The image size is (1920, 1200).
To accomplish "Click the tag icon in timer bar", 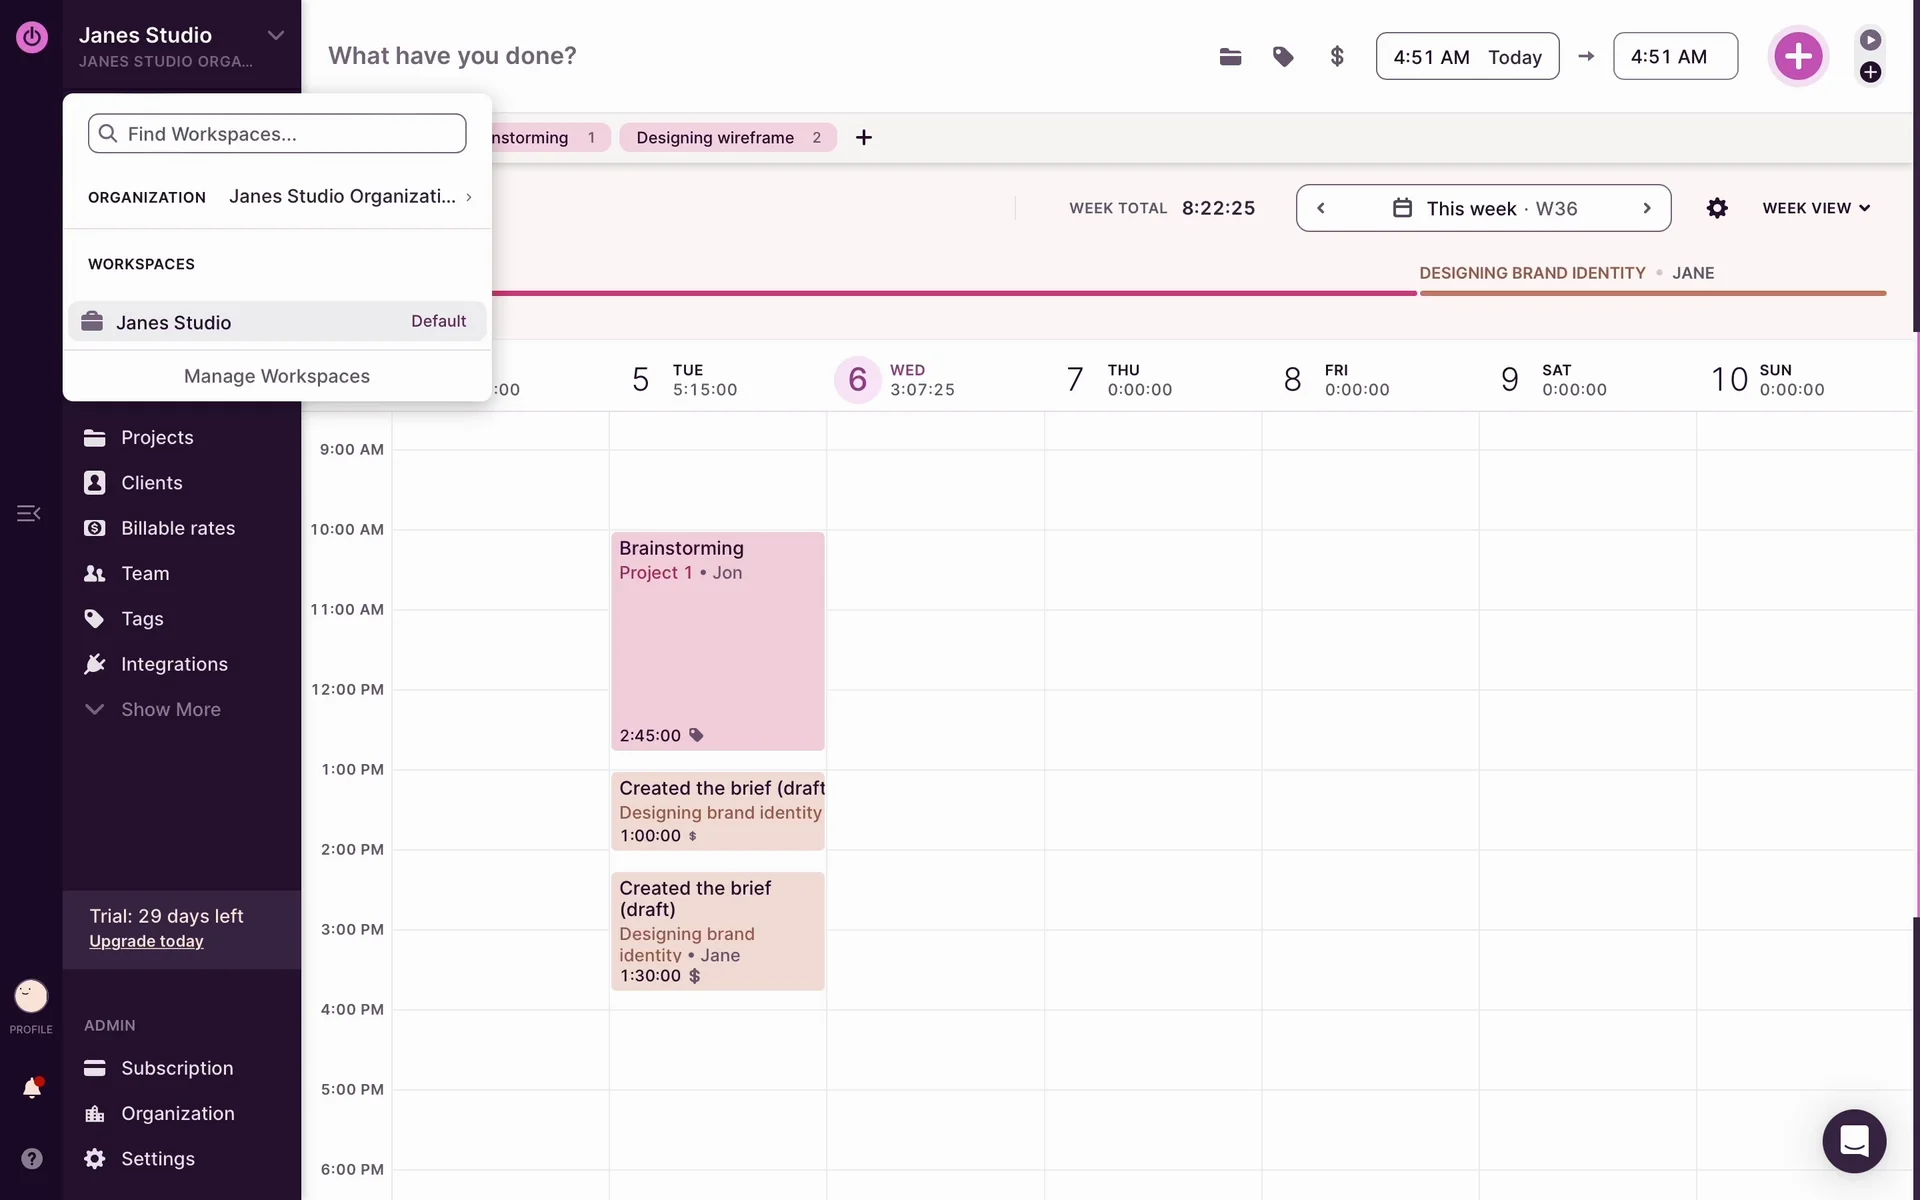I will 1283,57.
